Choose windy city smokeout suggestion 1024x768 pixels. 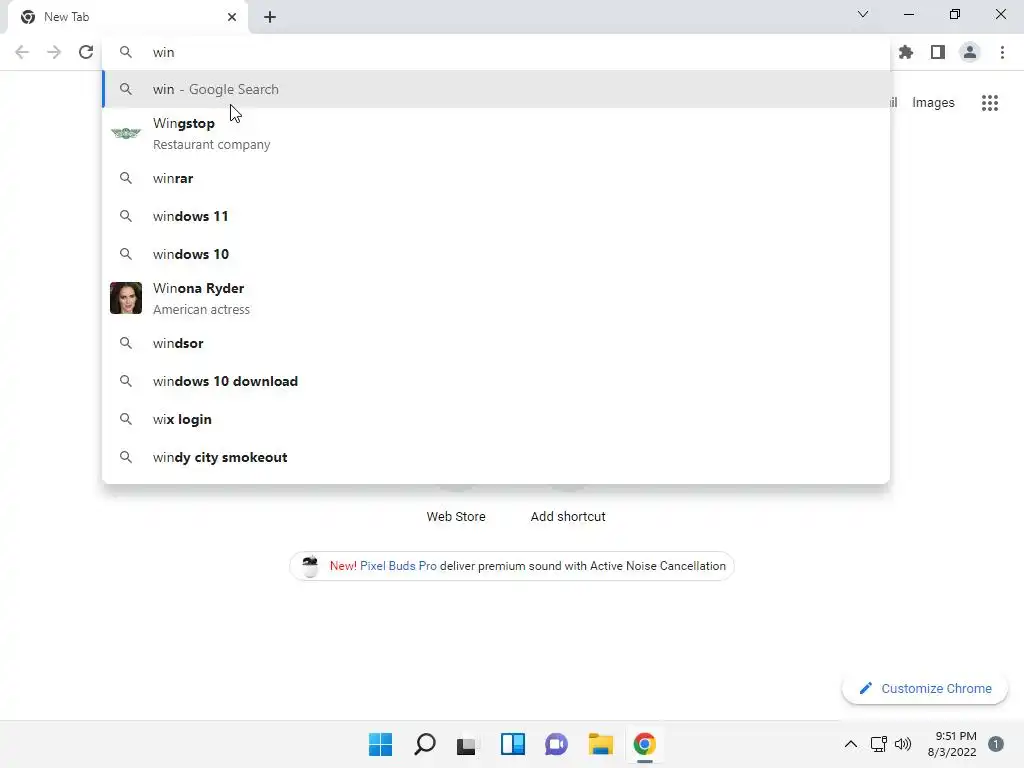(x=496, y=457)
